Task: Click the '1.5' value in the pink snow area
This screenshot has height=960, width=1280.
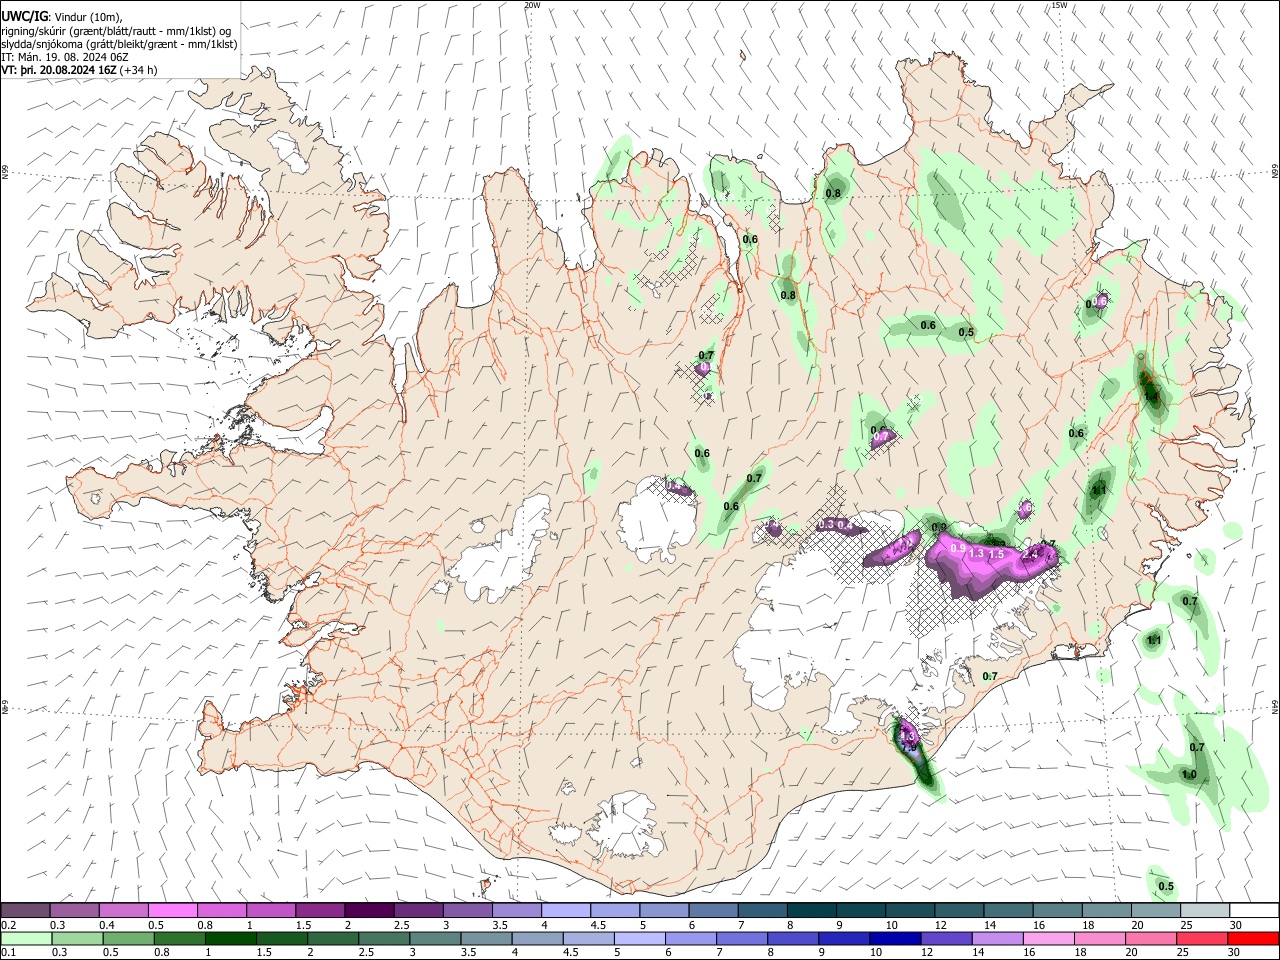Action: pyautogui.click(x=996, y=554)
